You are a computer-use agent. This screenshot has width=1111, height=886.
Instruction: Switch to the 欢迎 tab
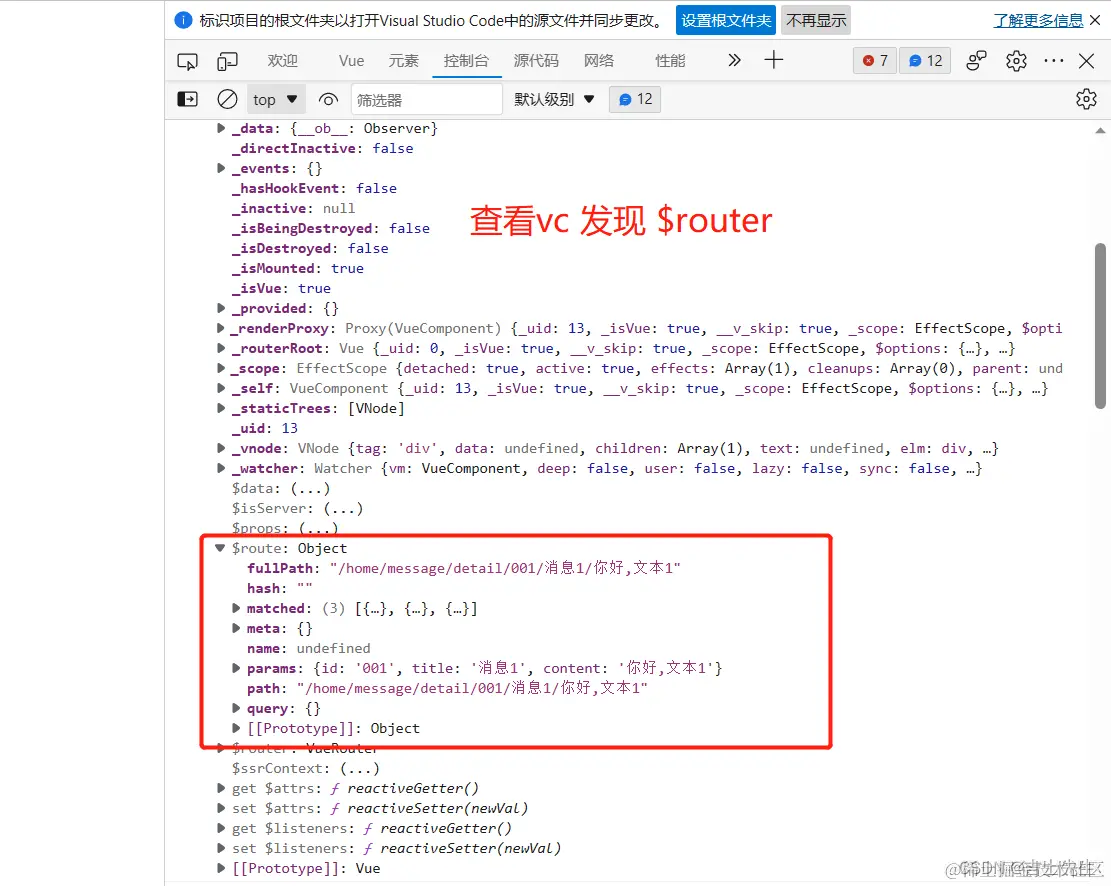coord(283,61)
